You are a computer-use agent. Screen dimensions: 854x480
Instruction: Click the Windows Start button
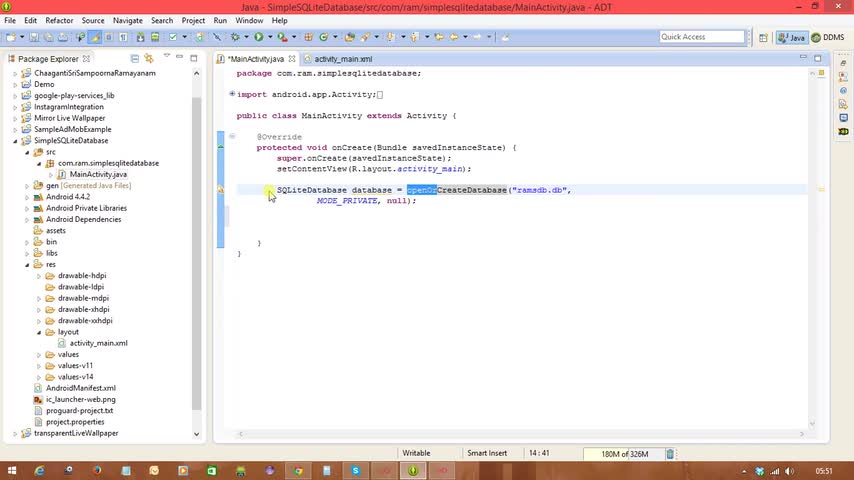point(12,470)
